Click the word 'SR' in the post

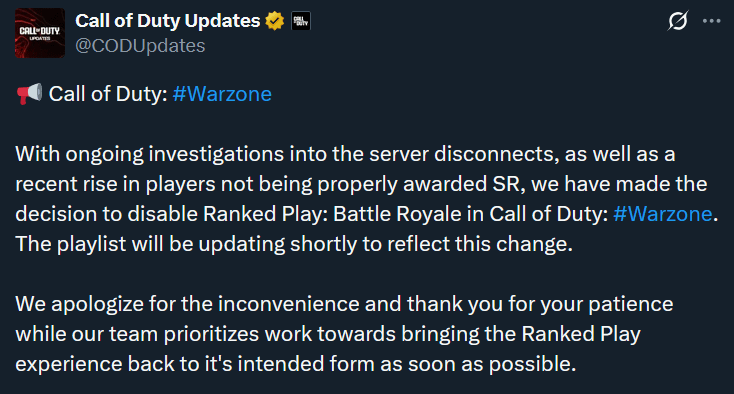(x=506, y=184)
